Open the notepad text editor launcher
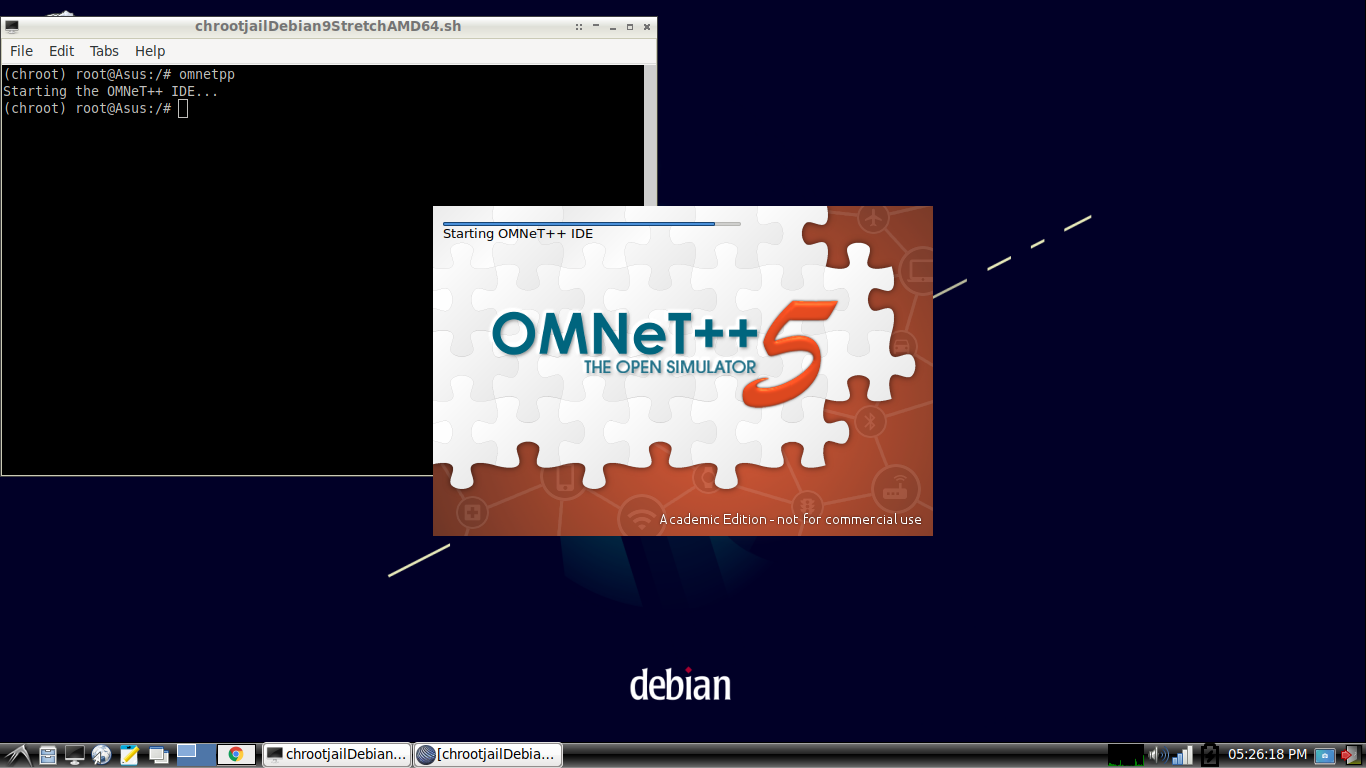The height and width of the screenshot is (768, 1366). point(129,755)
